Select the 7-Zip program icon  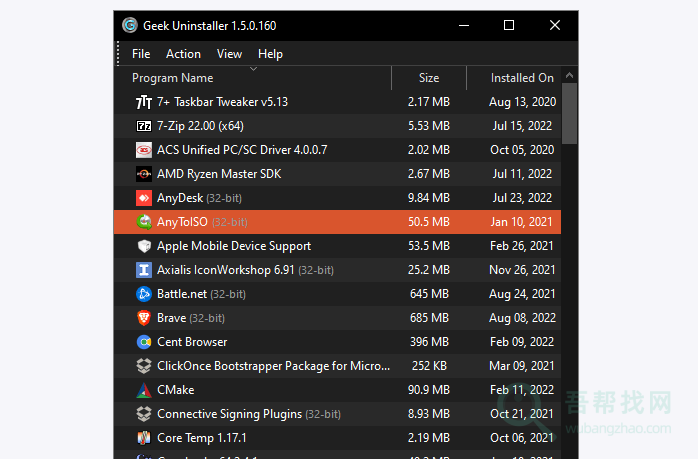point(144,126)
